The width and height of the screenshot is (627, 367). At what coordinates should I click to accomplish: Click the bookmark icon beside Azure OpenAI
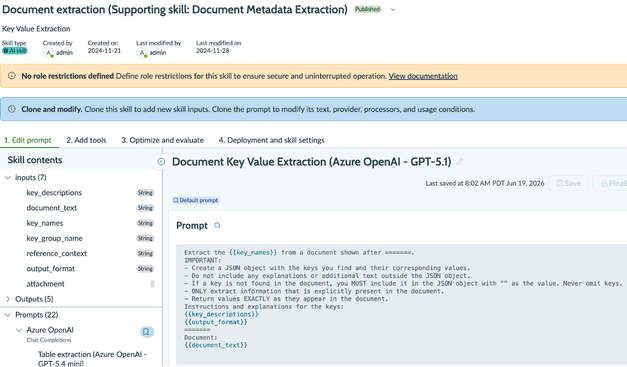[146, 332]
